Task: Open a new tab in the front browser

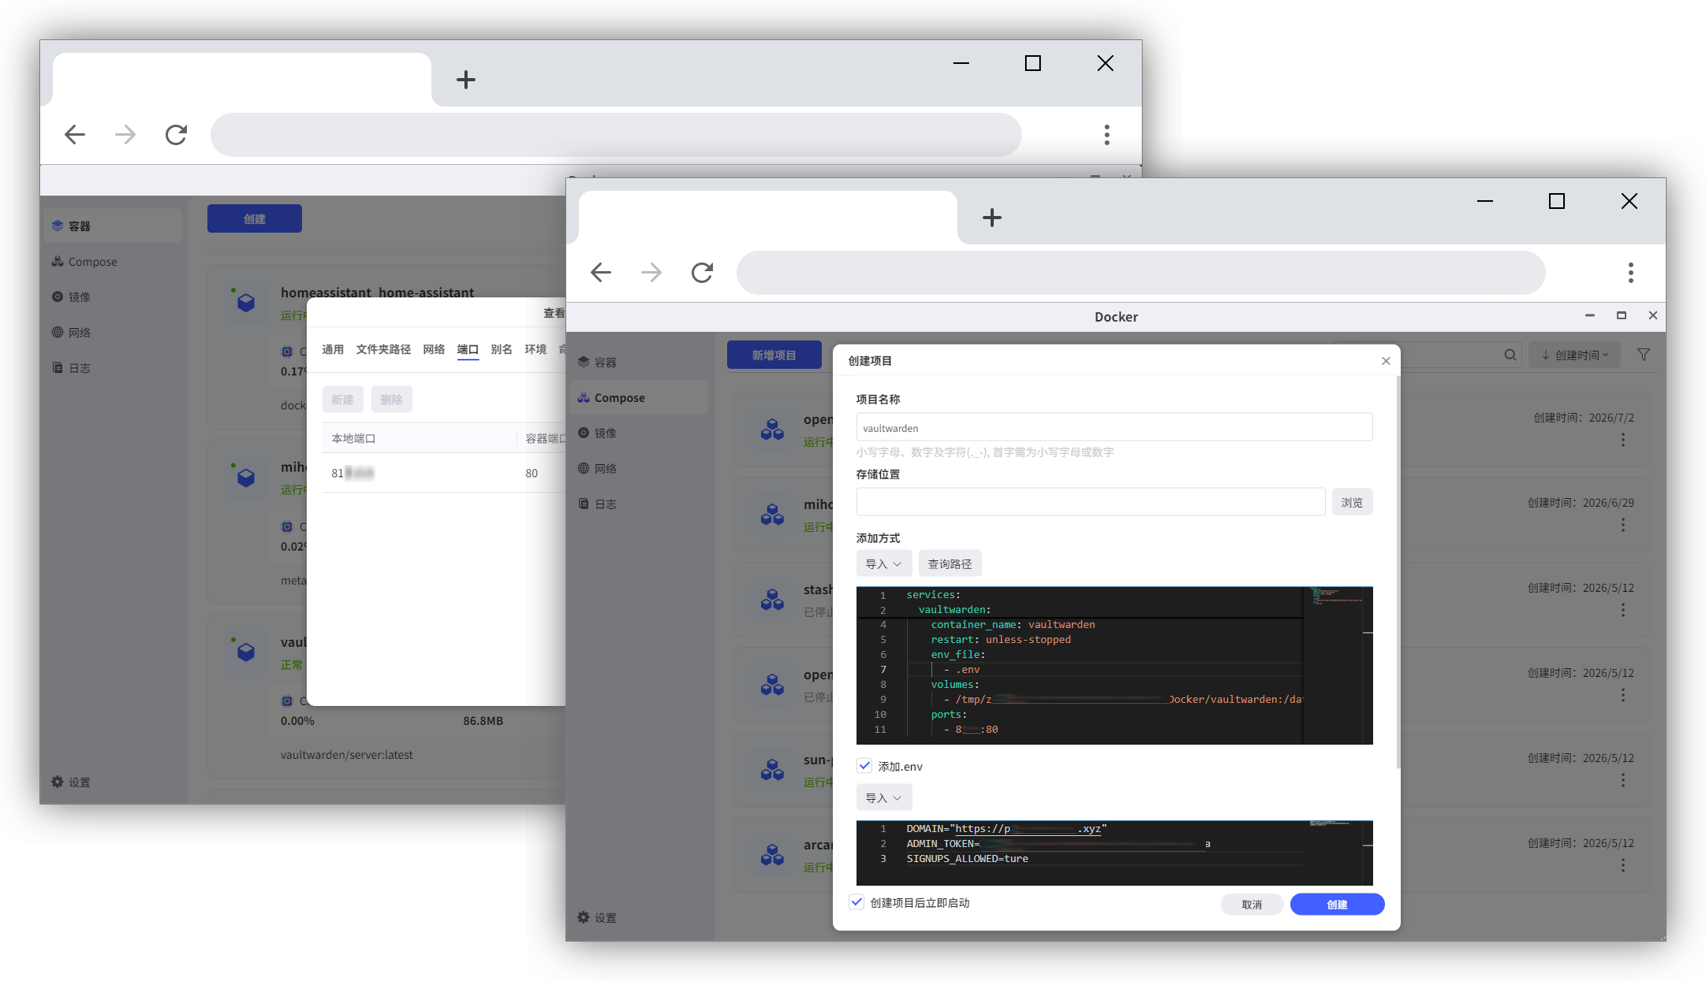Action: click(x=991, y=217)
